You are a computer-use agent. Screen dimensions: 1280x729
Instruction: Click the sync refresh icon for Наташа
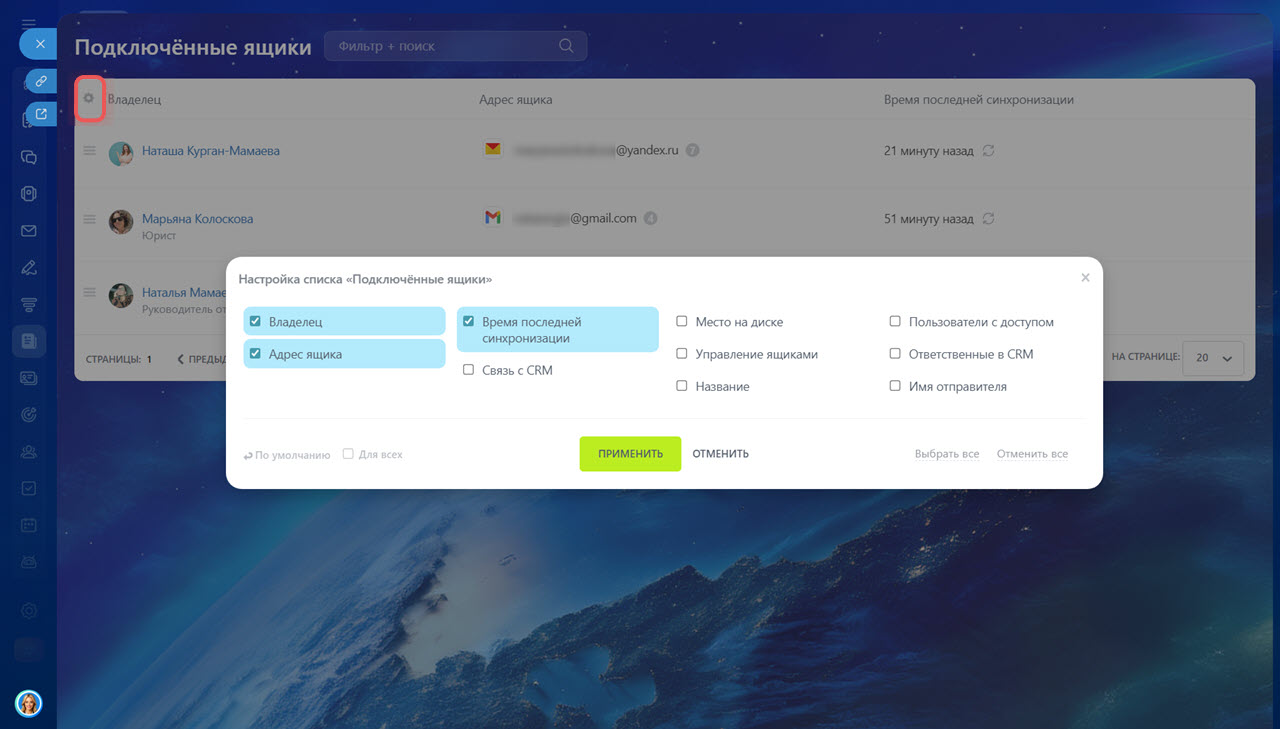[x=988, y=151]
